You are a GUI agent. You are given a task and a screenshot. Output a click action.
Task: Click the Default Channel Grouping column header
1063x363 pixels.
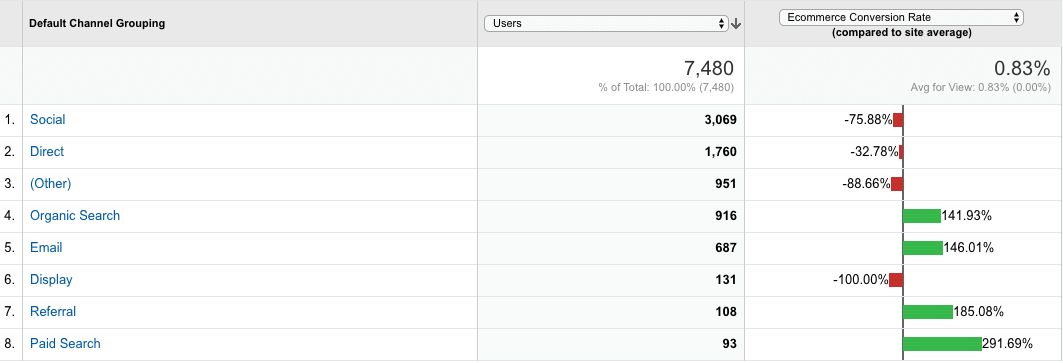pos(97,24)
